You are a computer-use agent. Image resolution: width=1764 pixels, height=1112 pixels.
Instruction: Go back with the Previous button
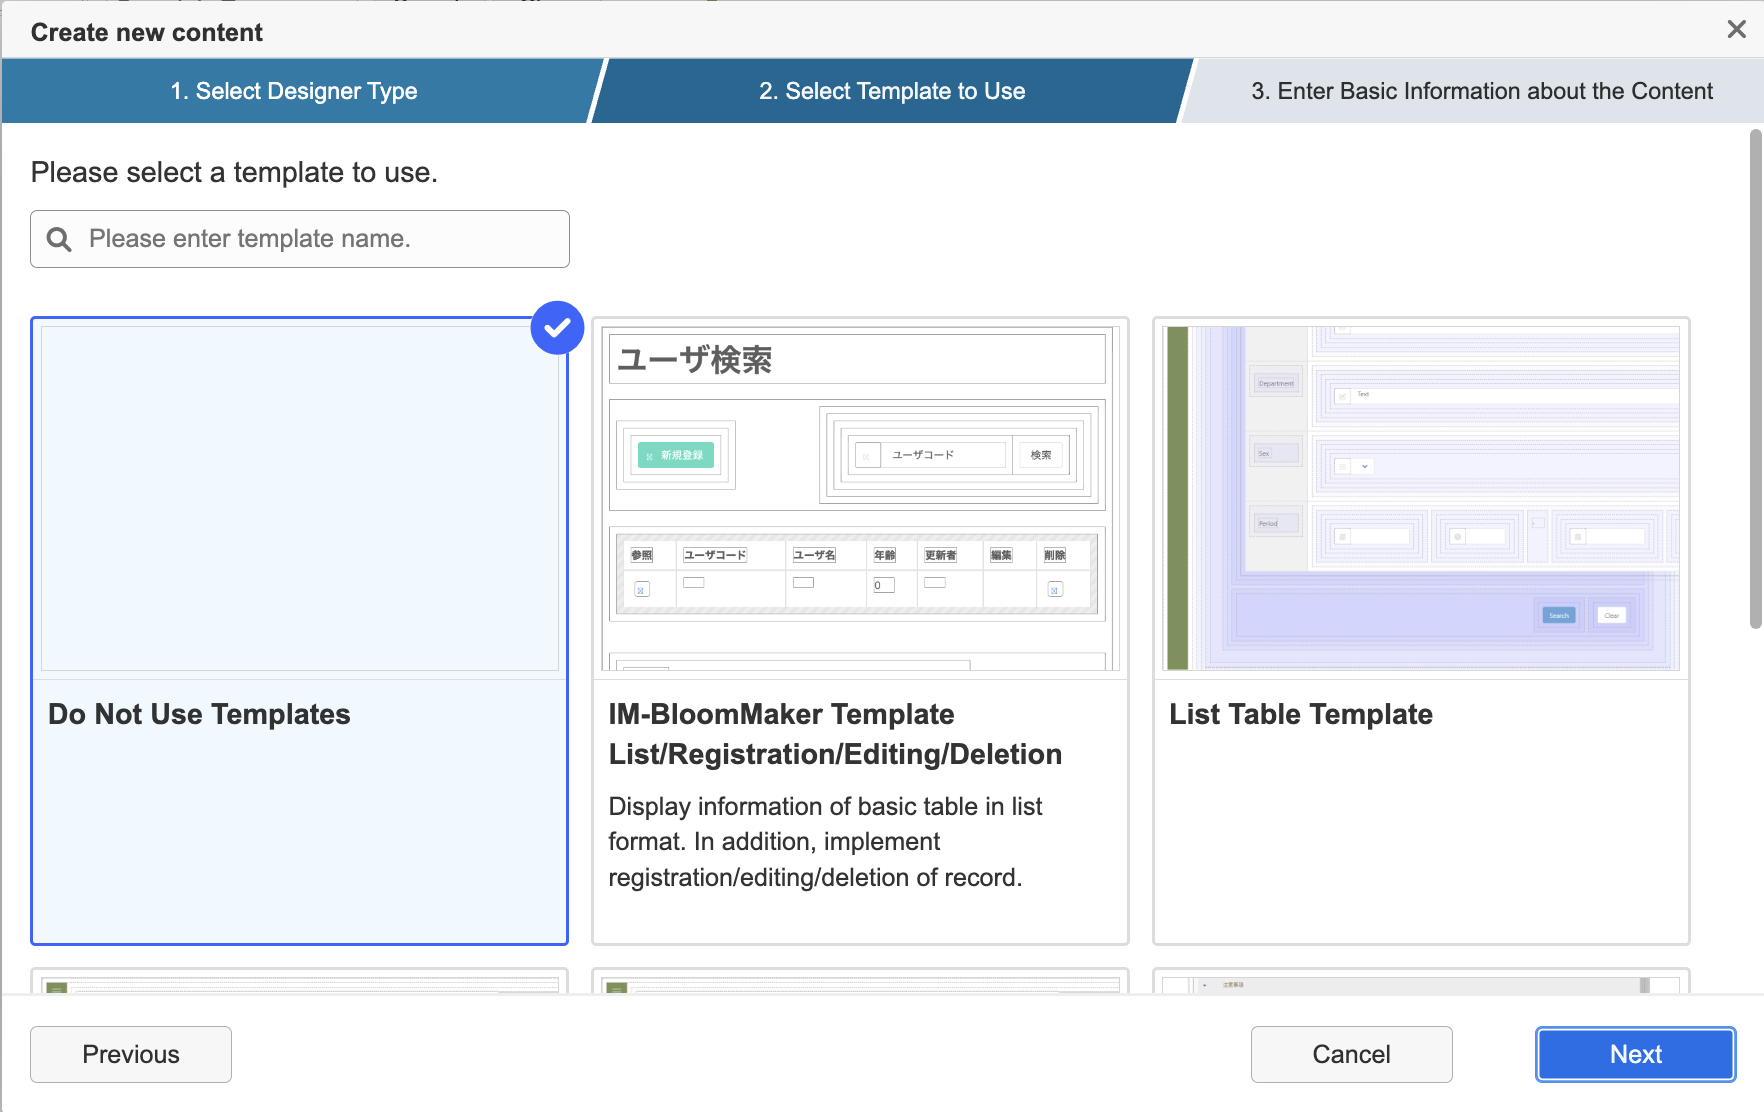click(x=131, y=1054)
